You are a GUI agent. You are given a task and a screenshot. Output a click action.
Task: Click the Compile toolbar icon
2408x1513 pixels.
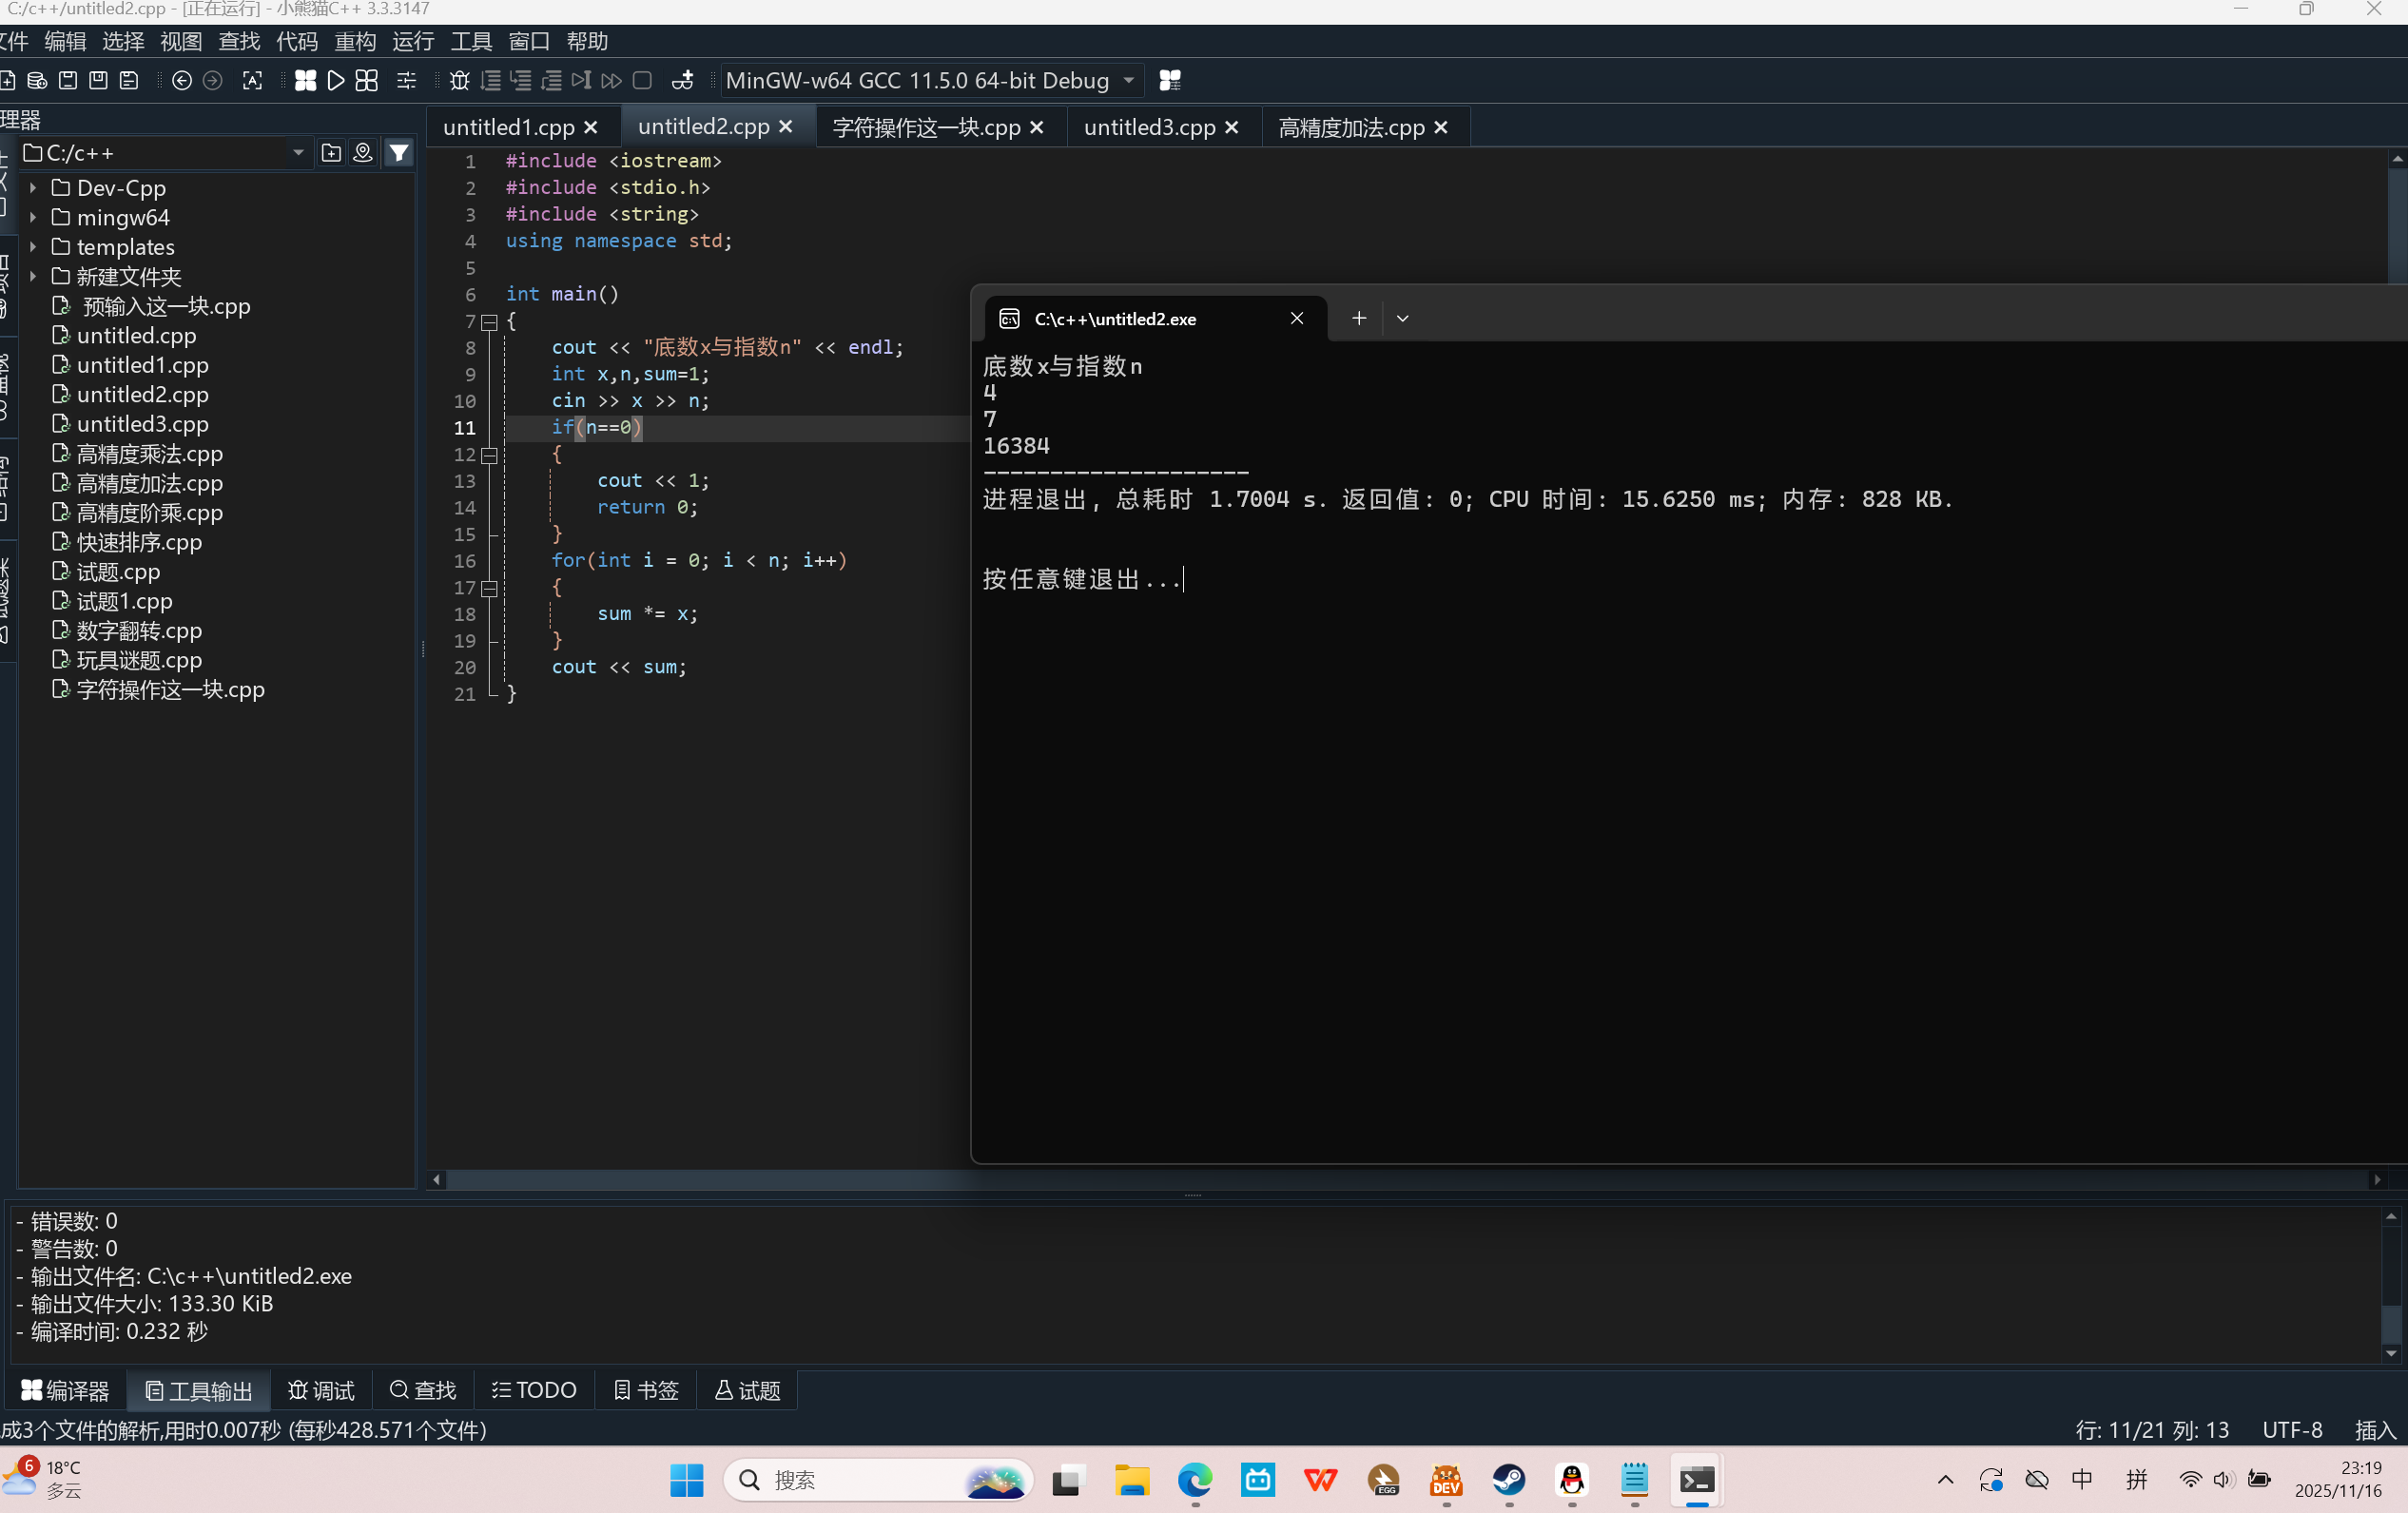pyautogui.click(x=305, y=81)
